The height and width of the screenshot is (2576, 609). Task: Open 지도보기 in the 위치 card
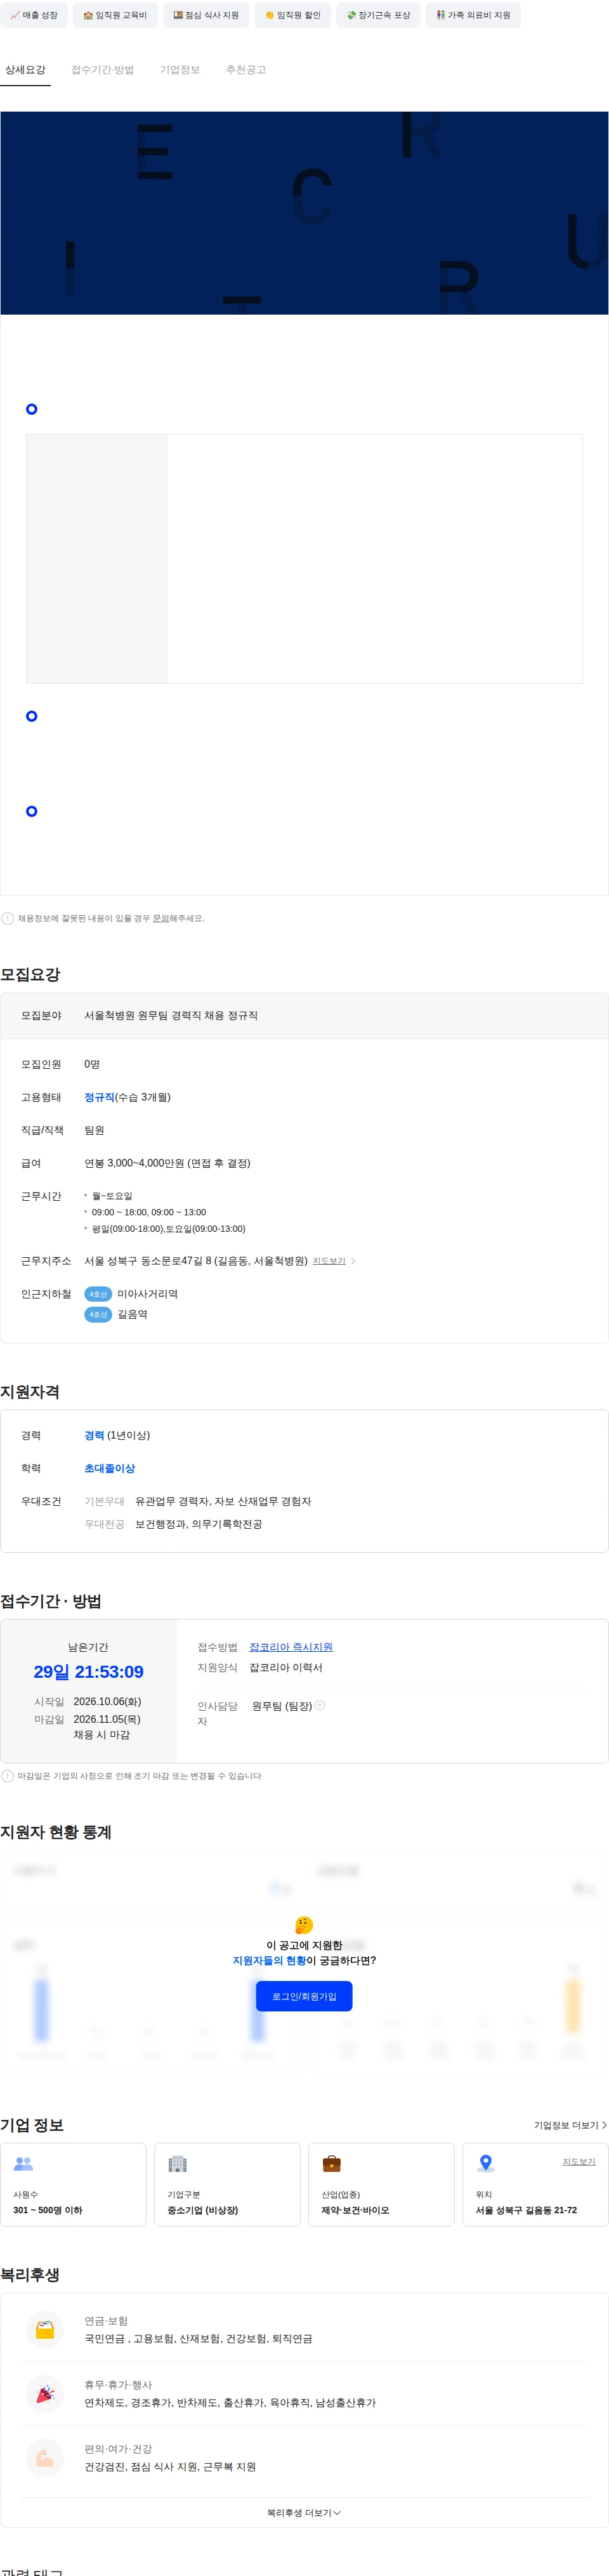pos(579,2161)
